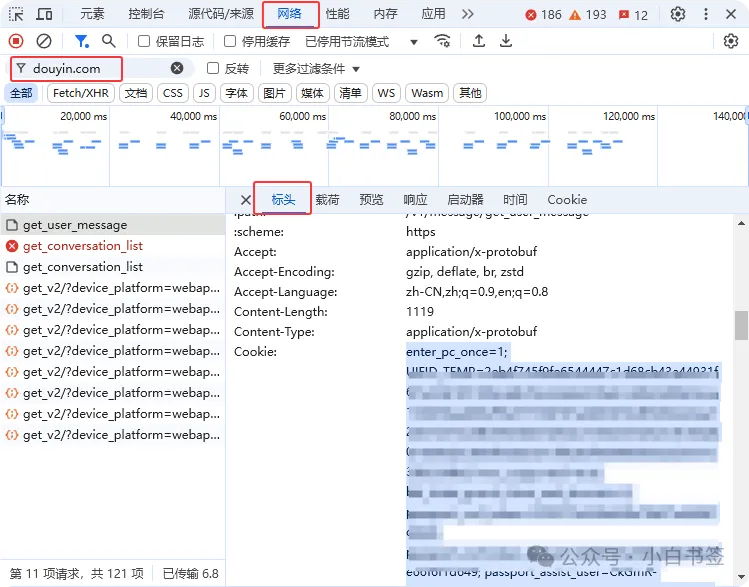Screen dimensions: 749x587
Task: Focus the douyin.com filter input
Action: click(x=98, y=69)
